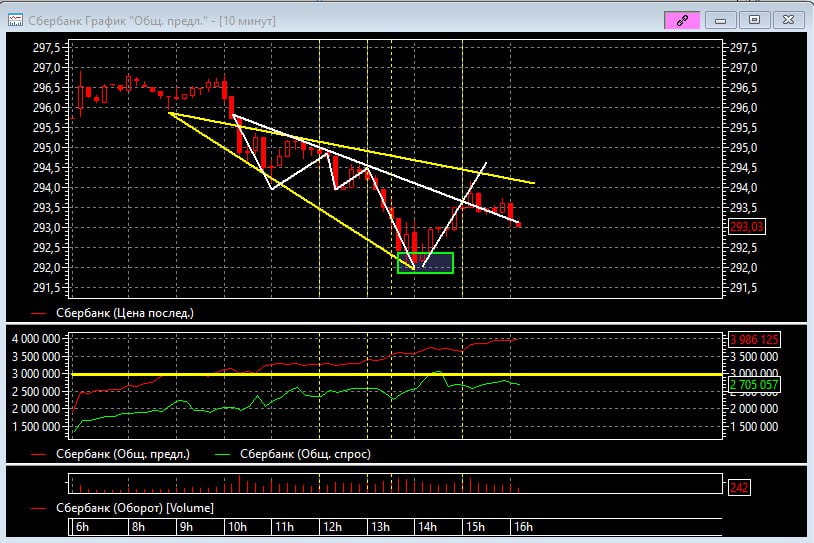Close the Сбербанк График window
The width and height of the screenshot is (814, 543).
click(x=790, y=20)
